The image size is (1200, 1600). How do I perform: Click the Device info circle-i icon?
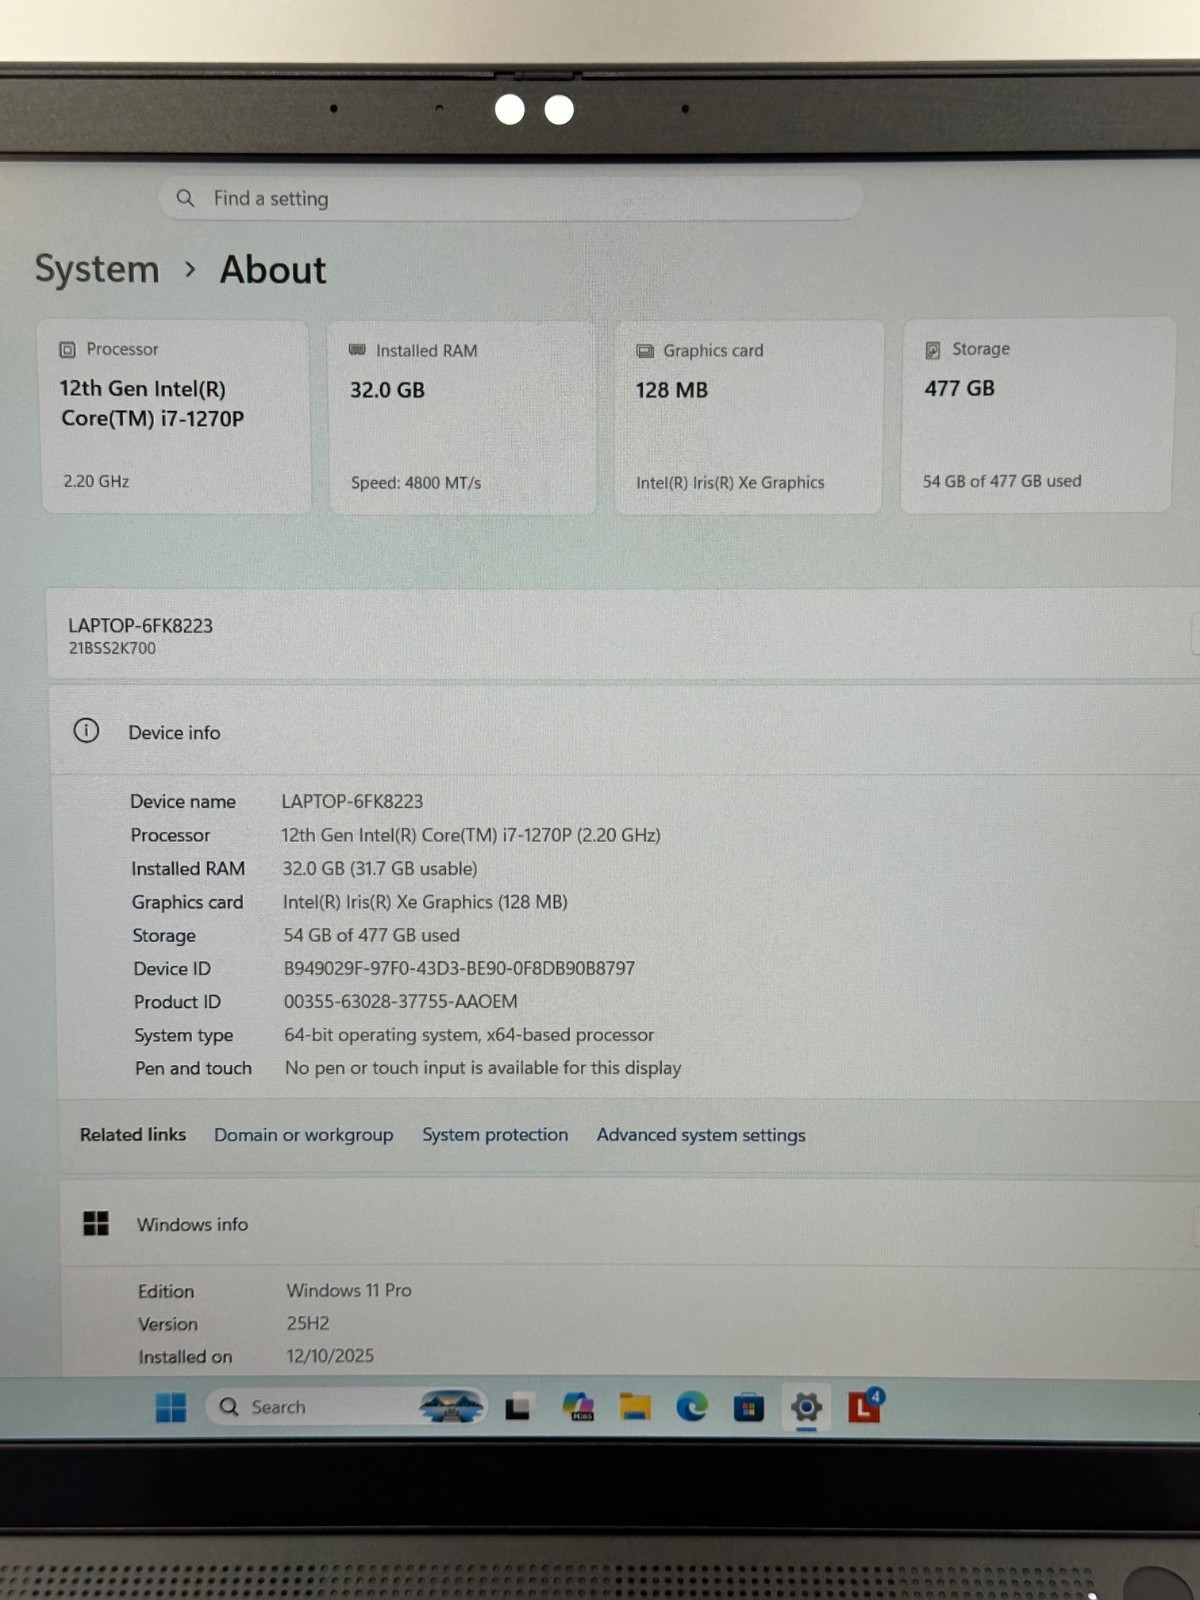(87, 730)
